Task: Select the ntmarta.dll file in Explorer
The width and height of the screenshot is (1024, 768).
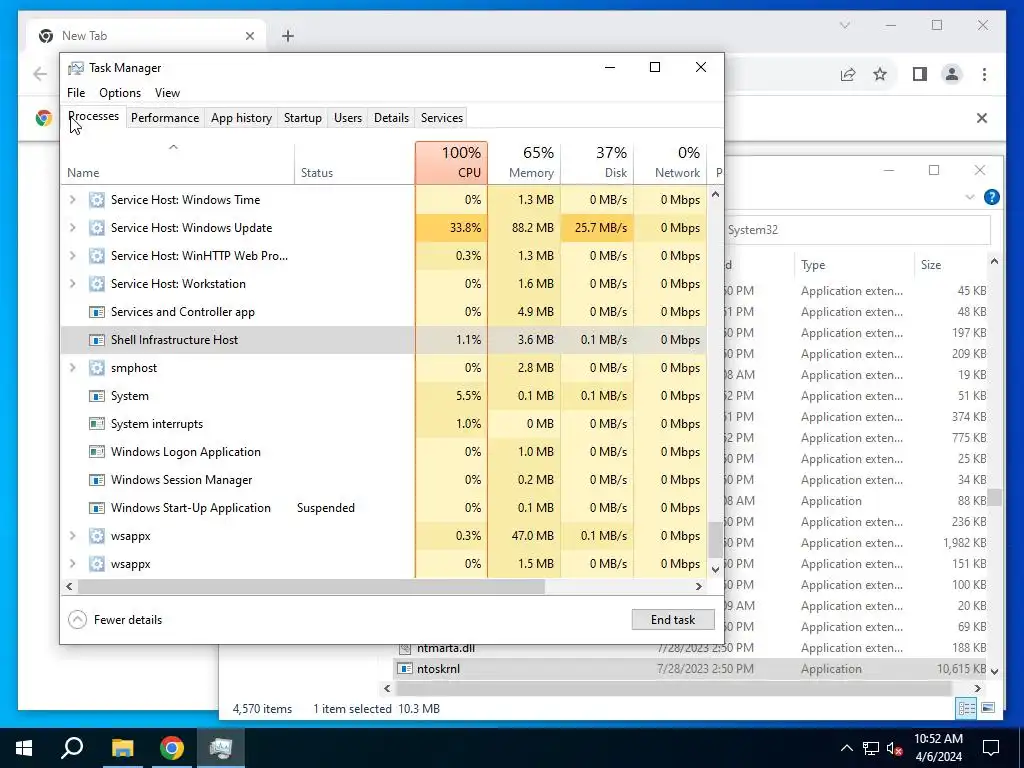Action: pyautogui.click(x=446, y=648)
